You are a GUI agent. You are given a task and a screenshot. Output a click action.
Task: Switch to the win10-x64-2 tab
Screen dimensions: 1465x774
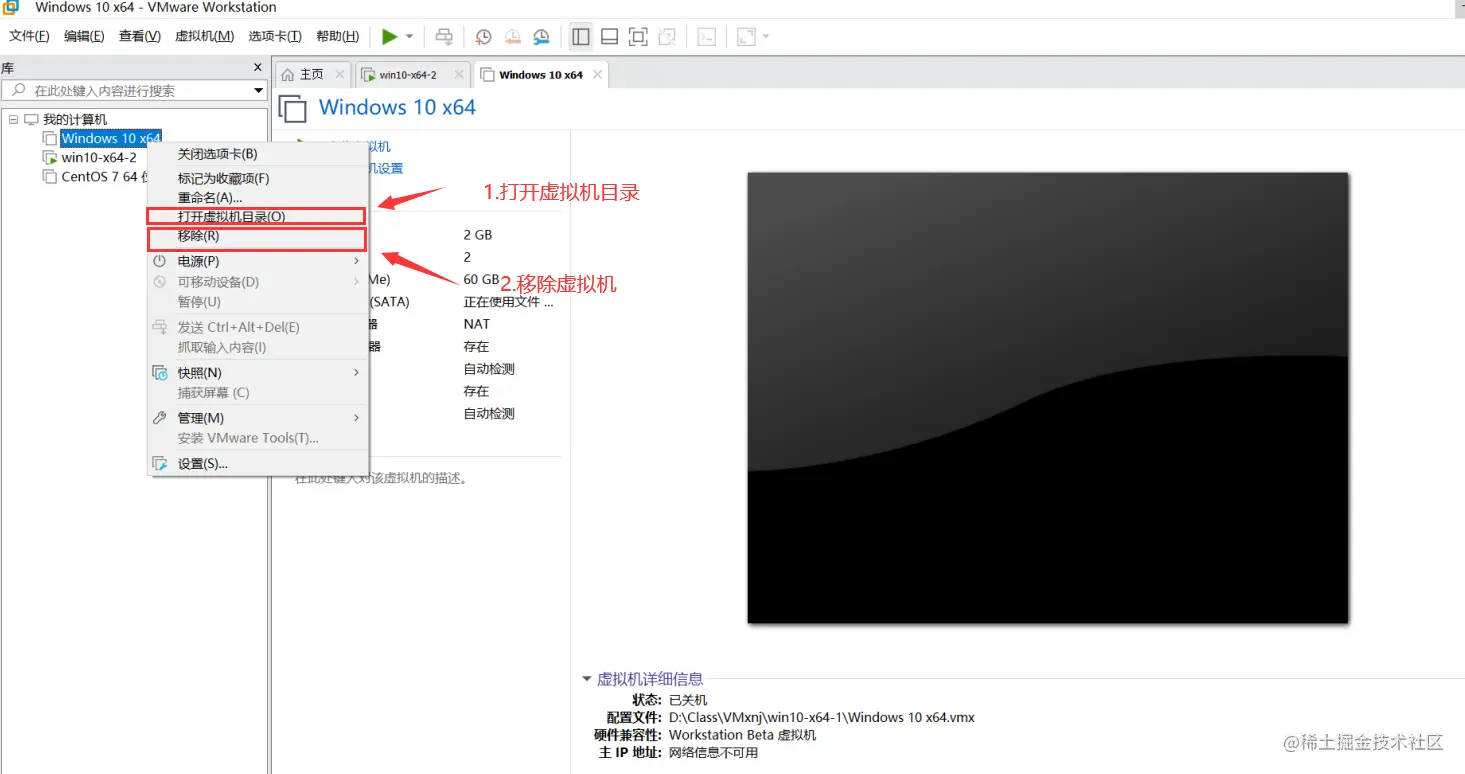pyautogui.click(x=408, y=75)
